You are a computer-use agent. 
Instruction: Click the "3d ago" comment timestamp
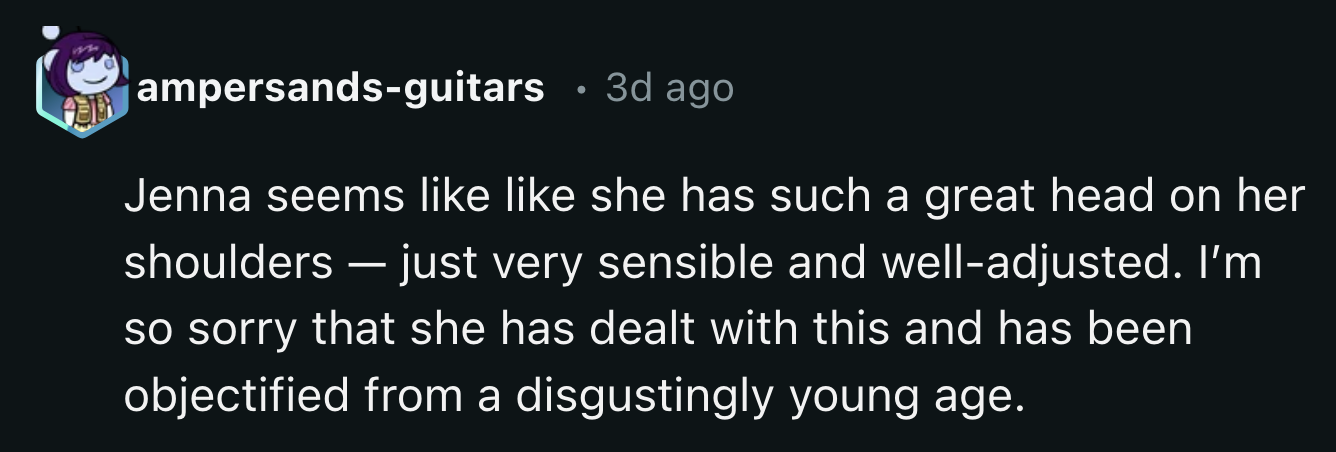pos(669,88)
